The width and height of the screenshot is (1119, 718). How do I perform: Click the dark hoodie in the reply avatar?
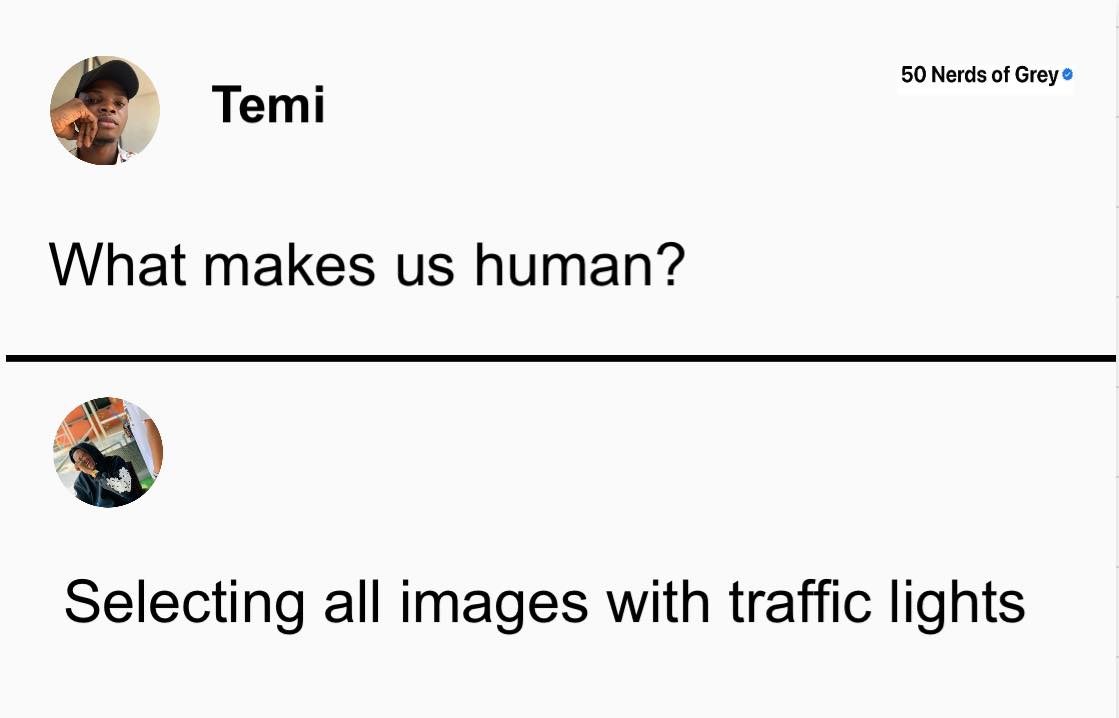107,482
